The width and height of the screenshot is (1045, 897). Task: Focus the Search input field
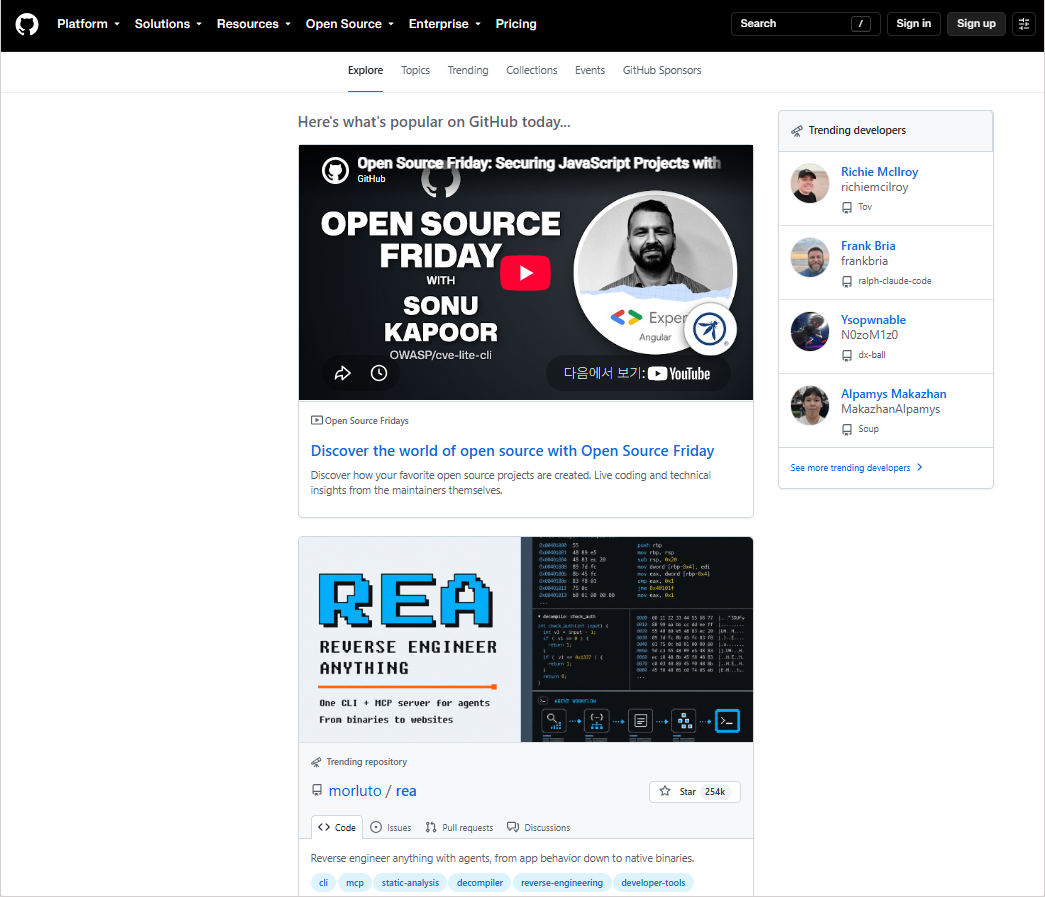[806, 24]
